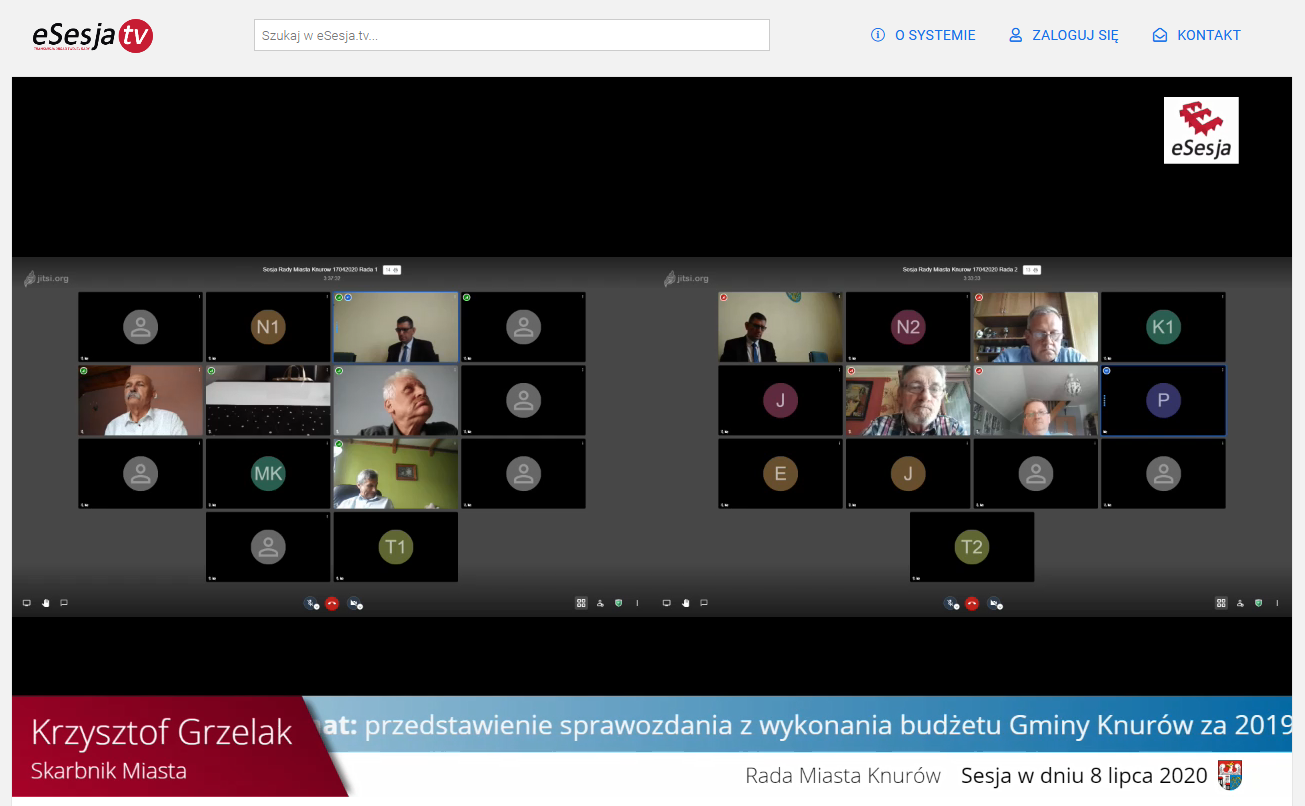Click invite people icon in Rada 2 toolbar
Viewport: 1305px width, 806px height.
click(x=1240, y=603)
